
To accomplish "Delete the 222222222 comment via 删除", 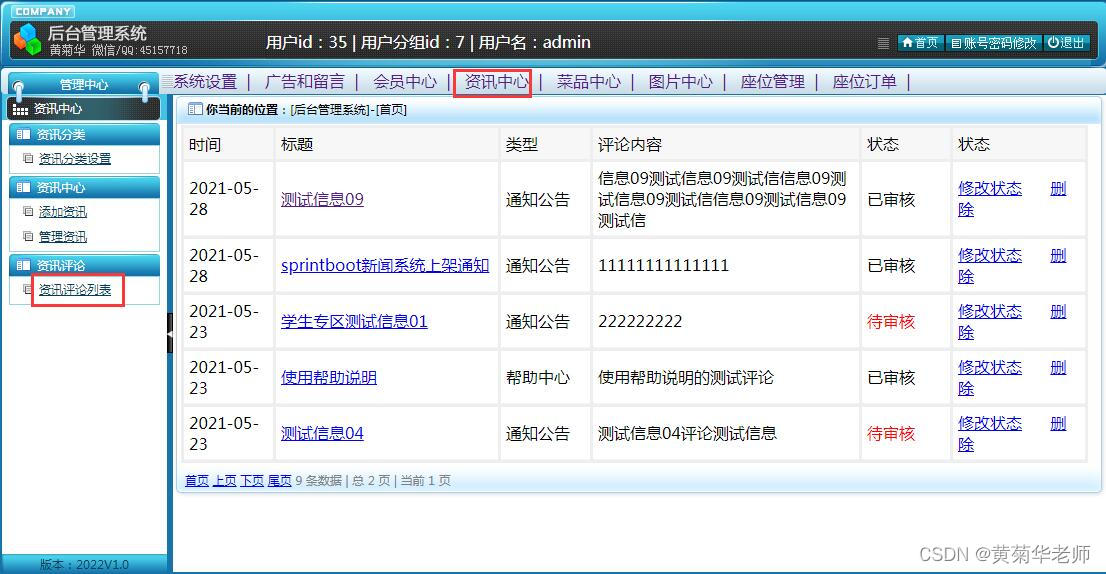I will (1058, 311).
